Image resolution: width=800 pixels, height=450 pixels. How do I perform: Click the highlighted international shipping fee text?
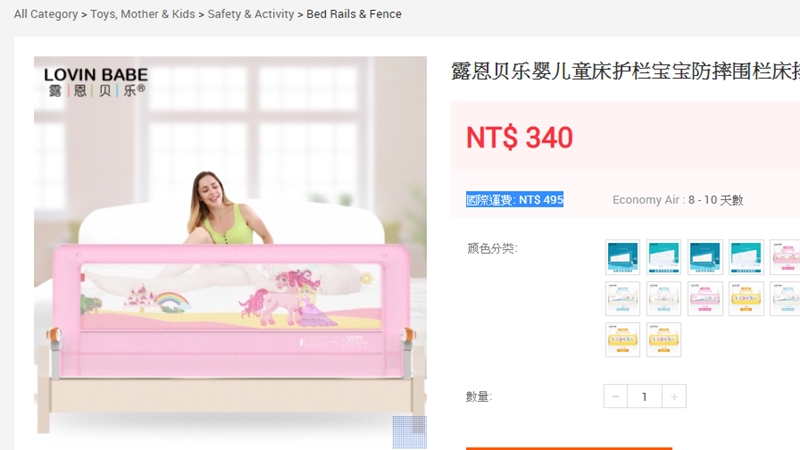click(x=514, y=199)
